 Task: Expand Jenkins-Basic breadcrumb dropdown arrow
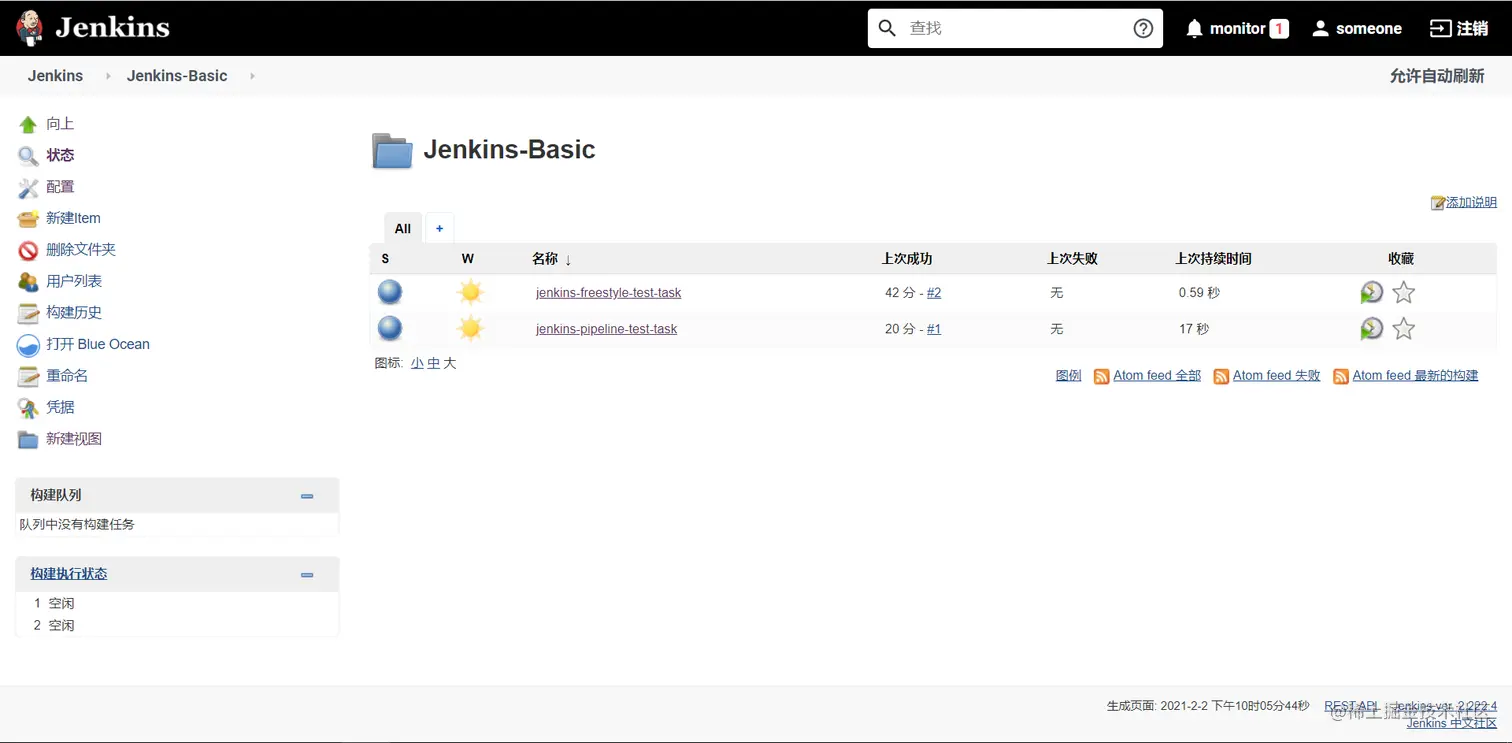click(252, 76)
